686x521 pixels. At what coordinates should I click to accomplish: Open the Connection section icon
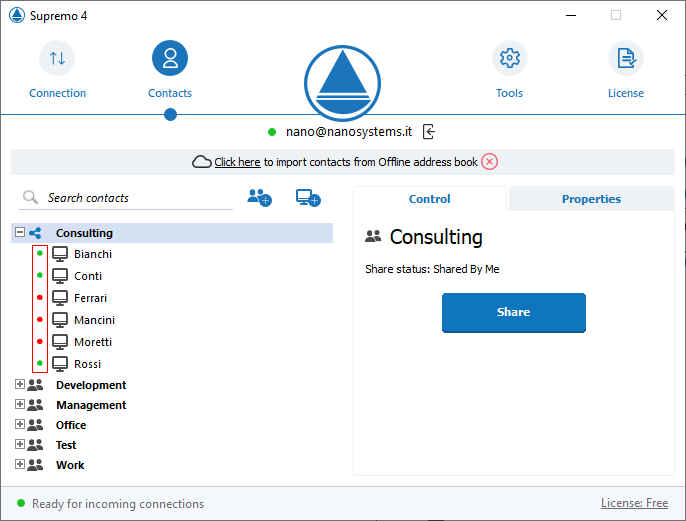[x=57, y=58]
